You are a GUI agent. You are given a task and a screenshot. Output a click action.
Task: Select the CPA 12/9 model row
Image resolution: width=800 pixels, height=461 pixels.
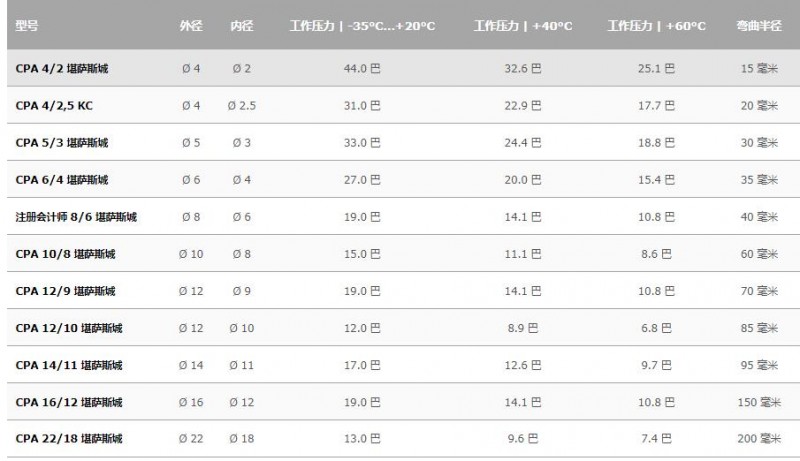(x=403, y=291)
